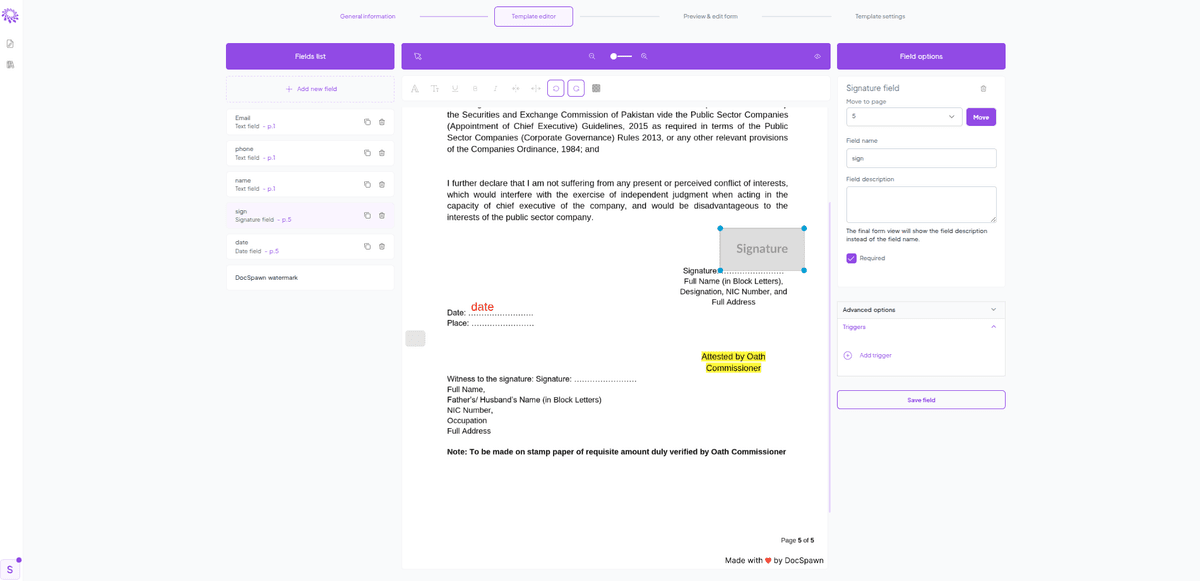Collapse the Triggers section

point(920,327)
